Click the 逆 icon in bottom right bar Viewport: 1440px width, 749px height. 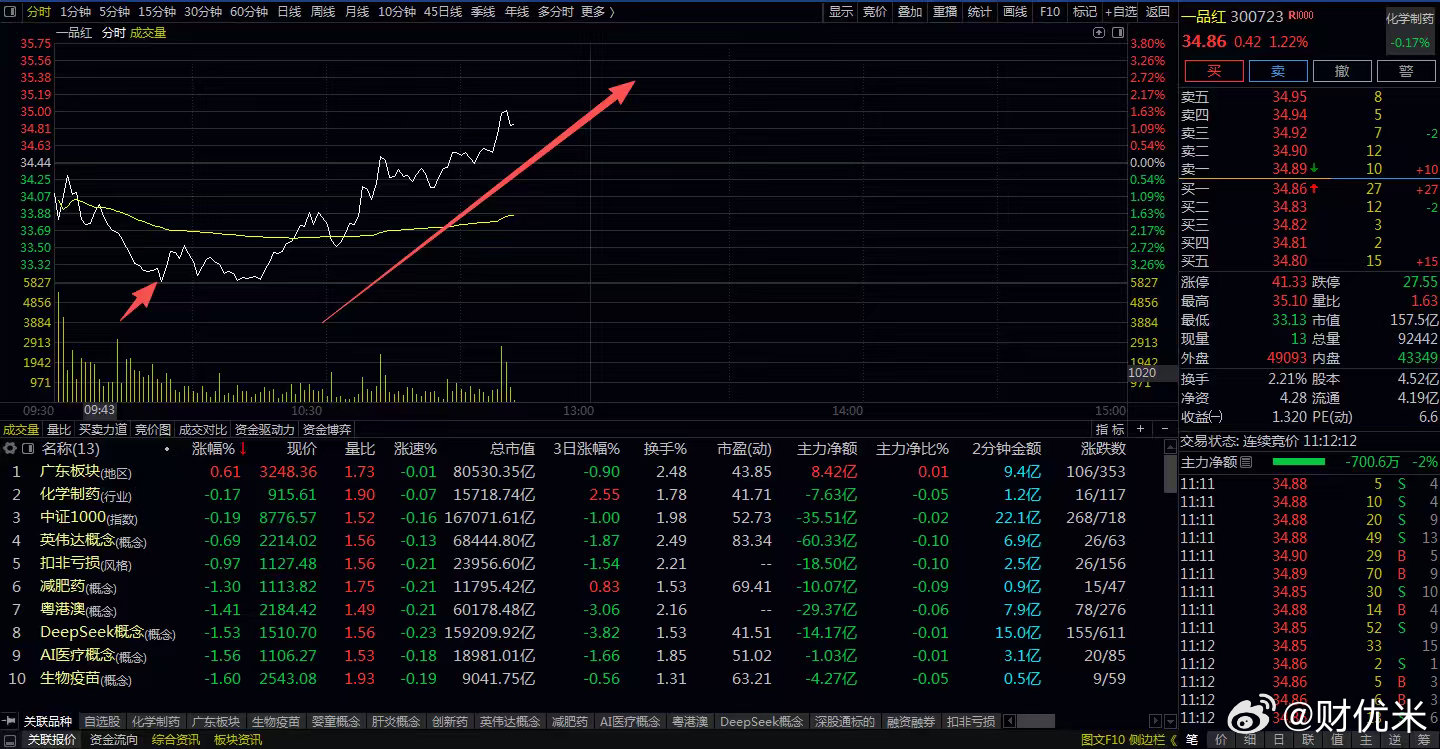(1395, 739)
